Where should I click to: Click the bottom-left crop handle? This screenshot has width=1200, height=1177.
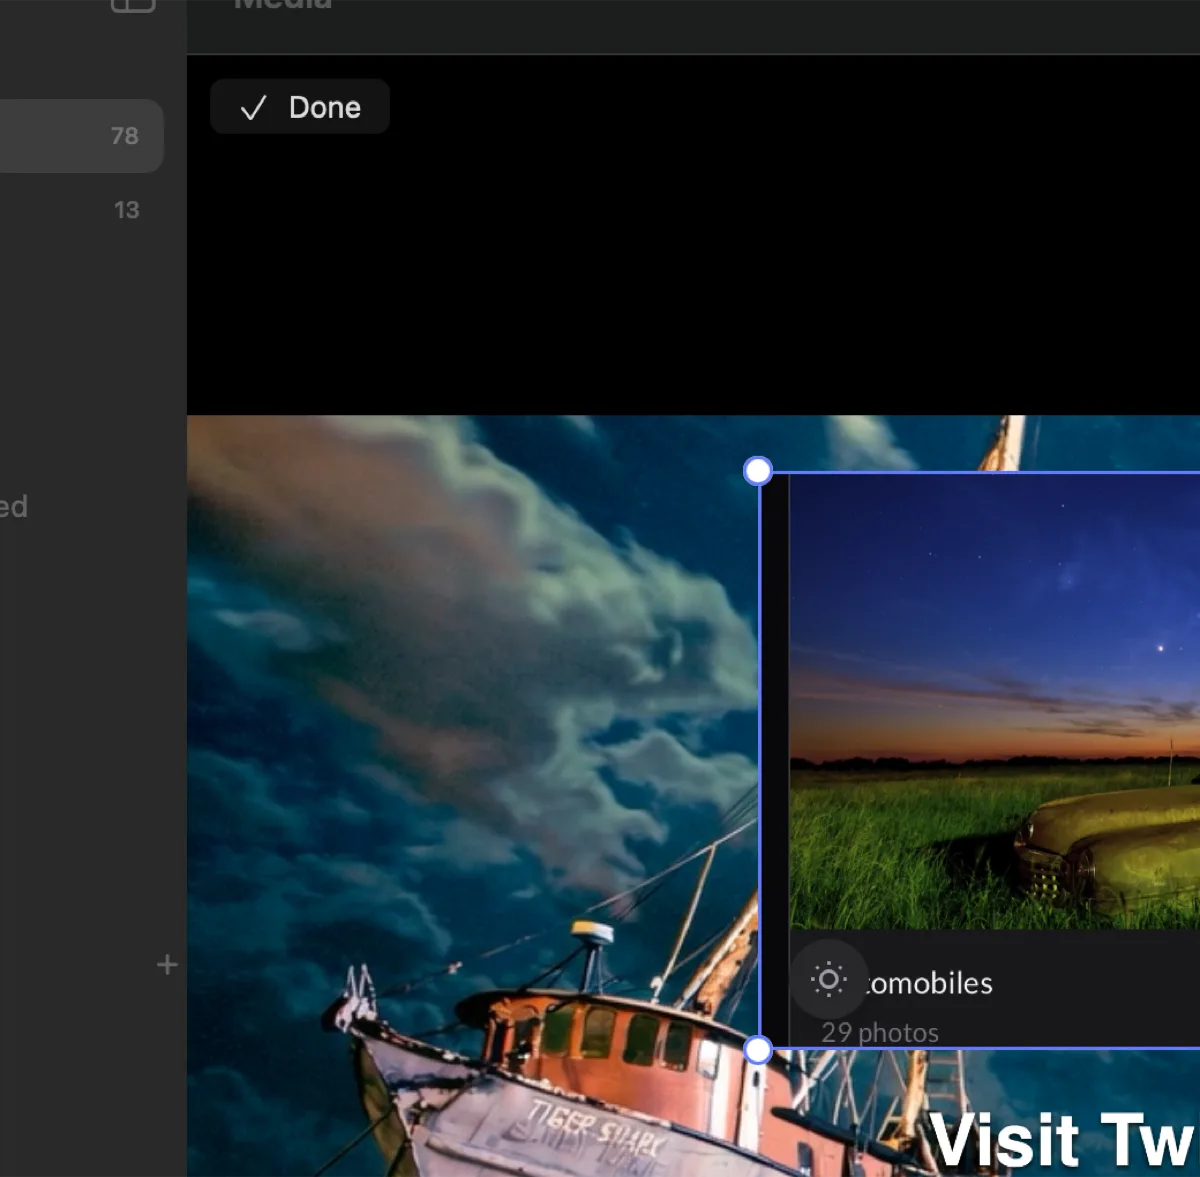758,1050
